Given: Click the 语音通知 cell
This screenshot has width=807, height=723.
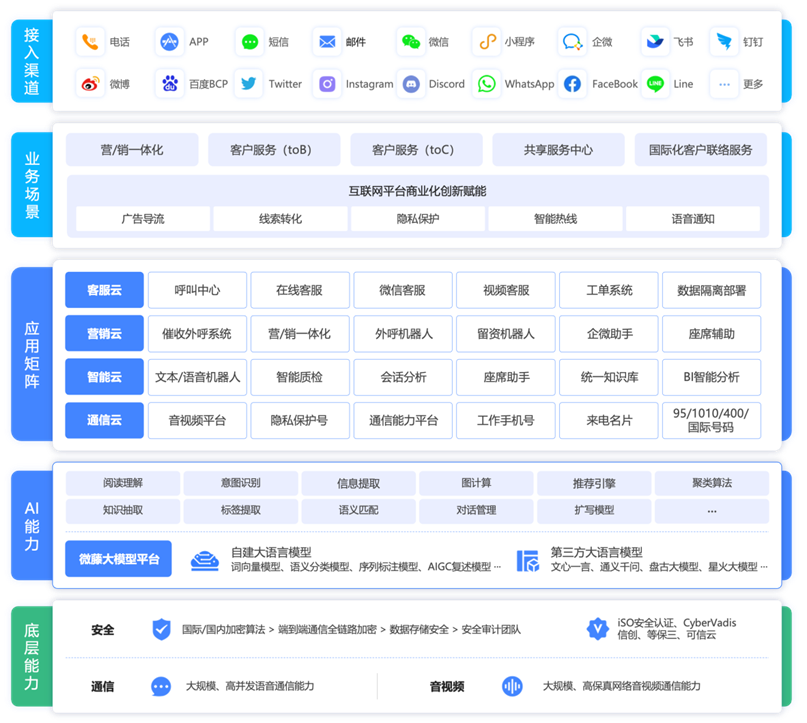Looking at the screenshot, I should click(x=693, y=219).
